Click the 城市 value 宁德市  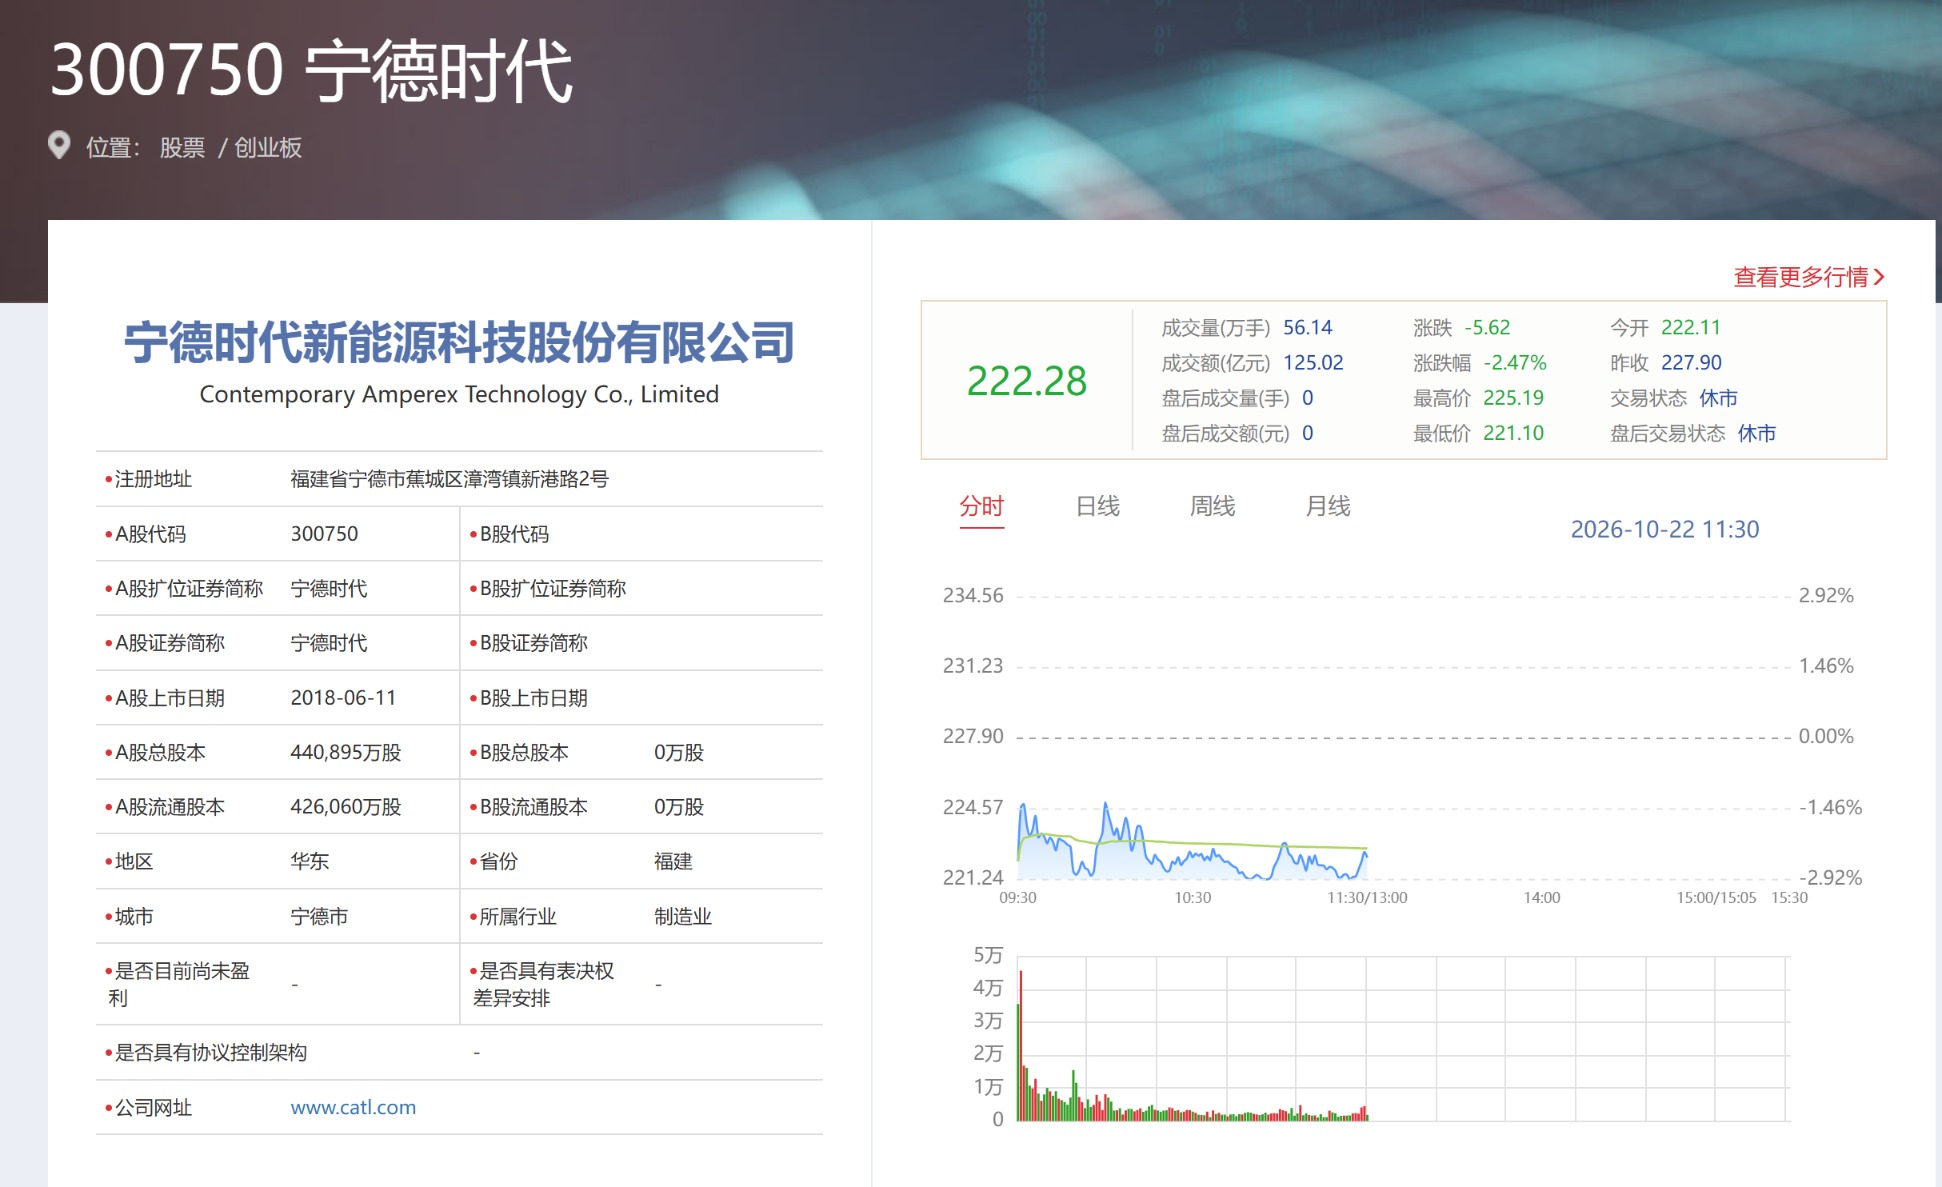pyautogui.click(x=319, y=916)
